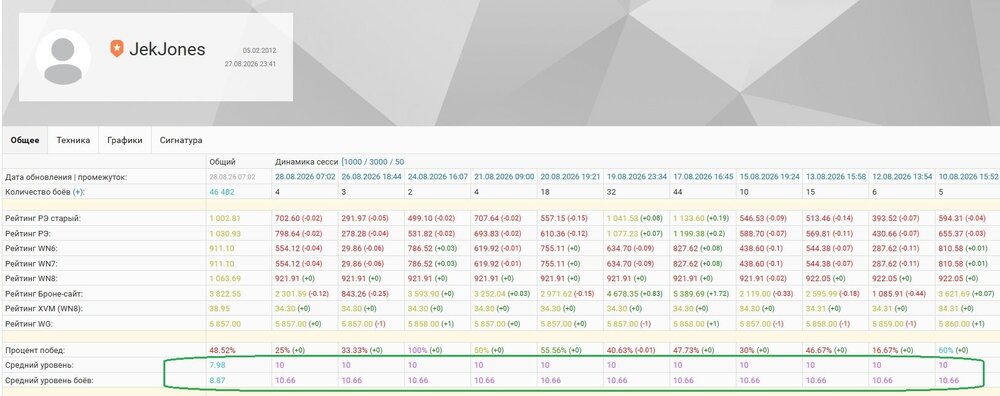
Task: Click the battle count cell 44
Action: pos(677,192)
